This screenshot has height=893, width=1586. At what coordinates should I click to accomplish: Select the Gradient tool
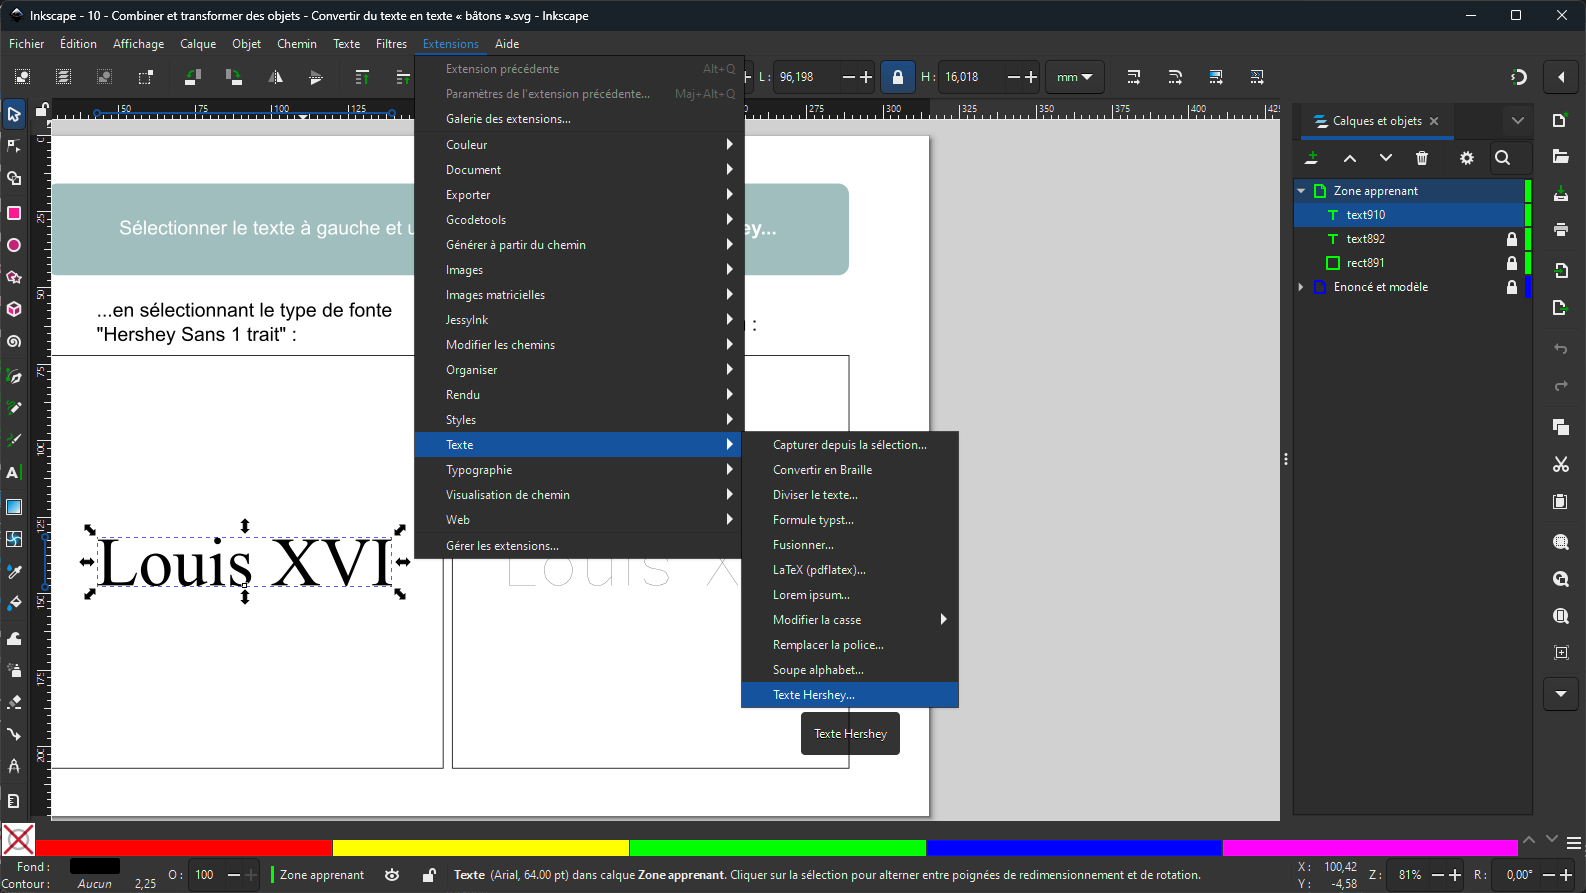14,507
